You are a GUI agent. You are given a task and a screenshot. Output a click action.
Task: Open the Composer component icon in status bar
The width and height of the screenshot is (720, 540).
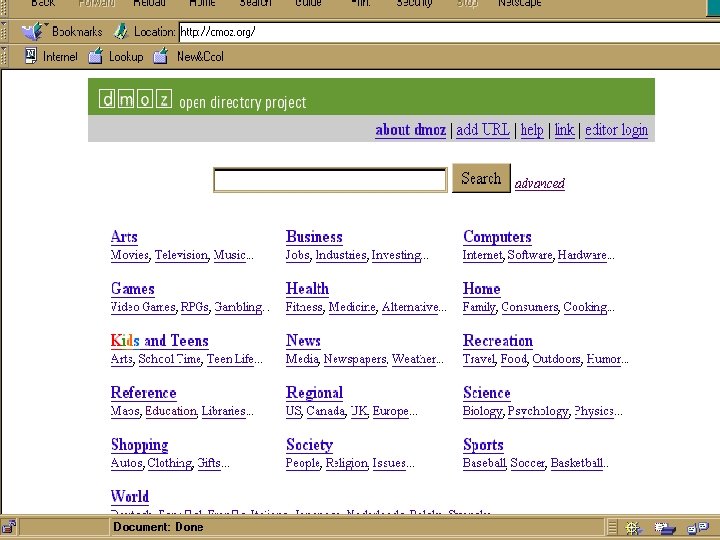[698, 528]
